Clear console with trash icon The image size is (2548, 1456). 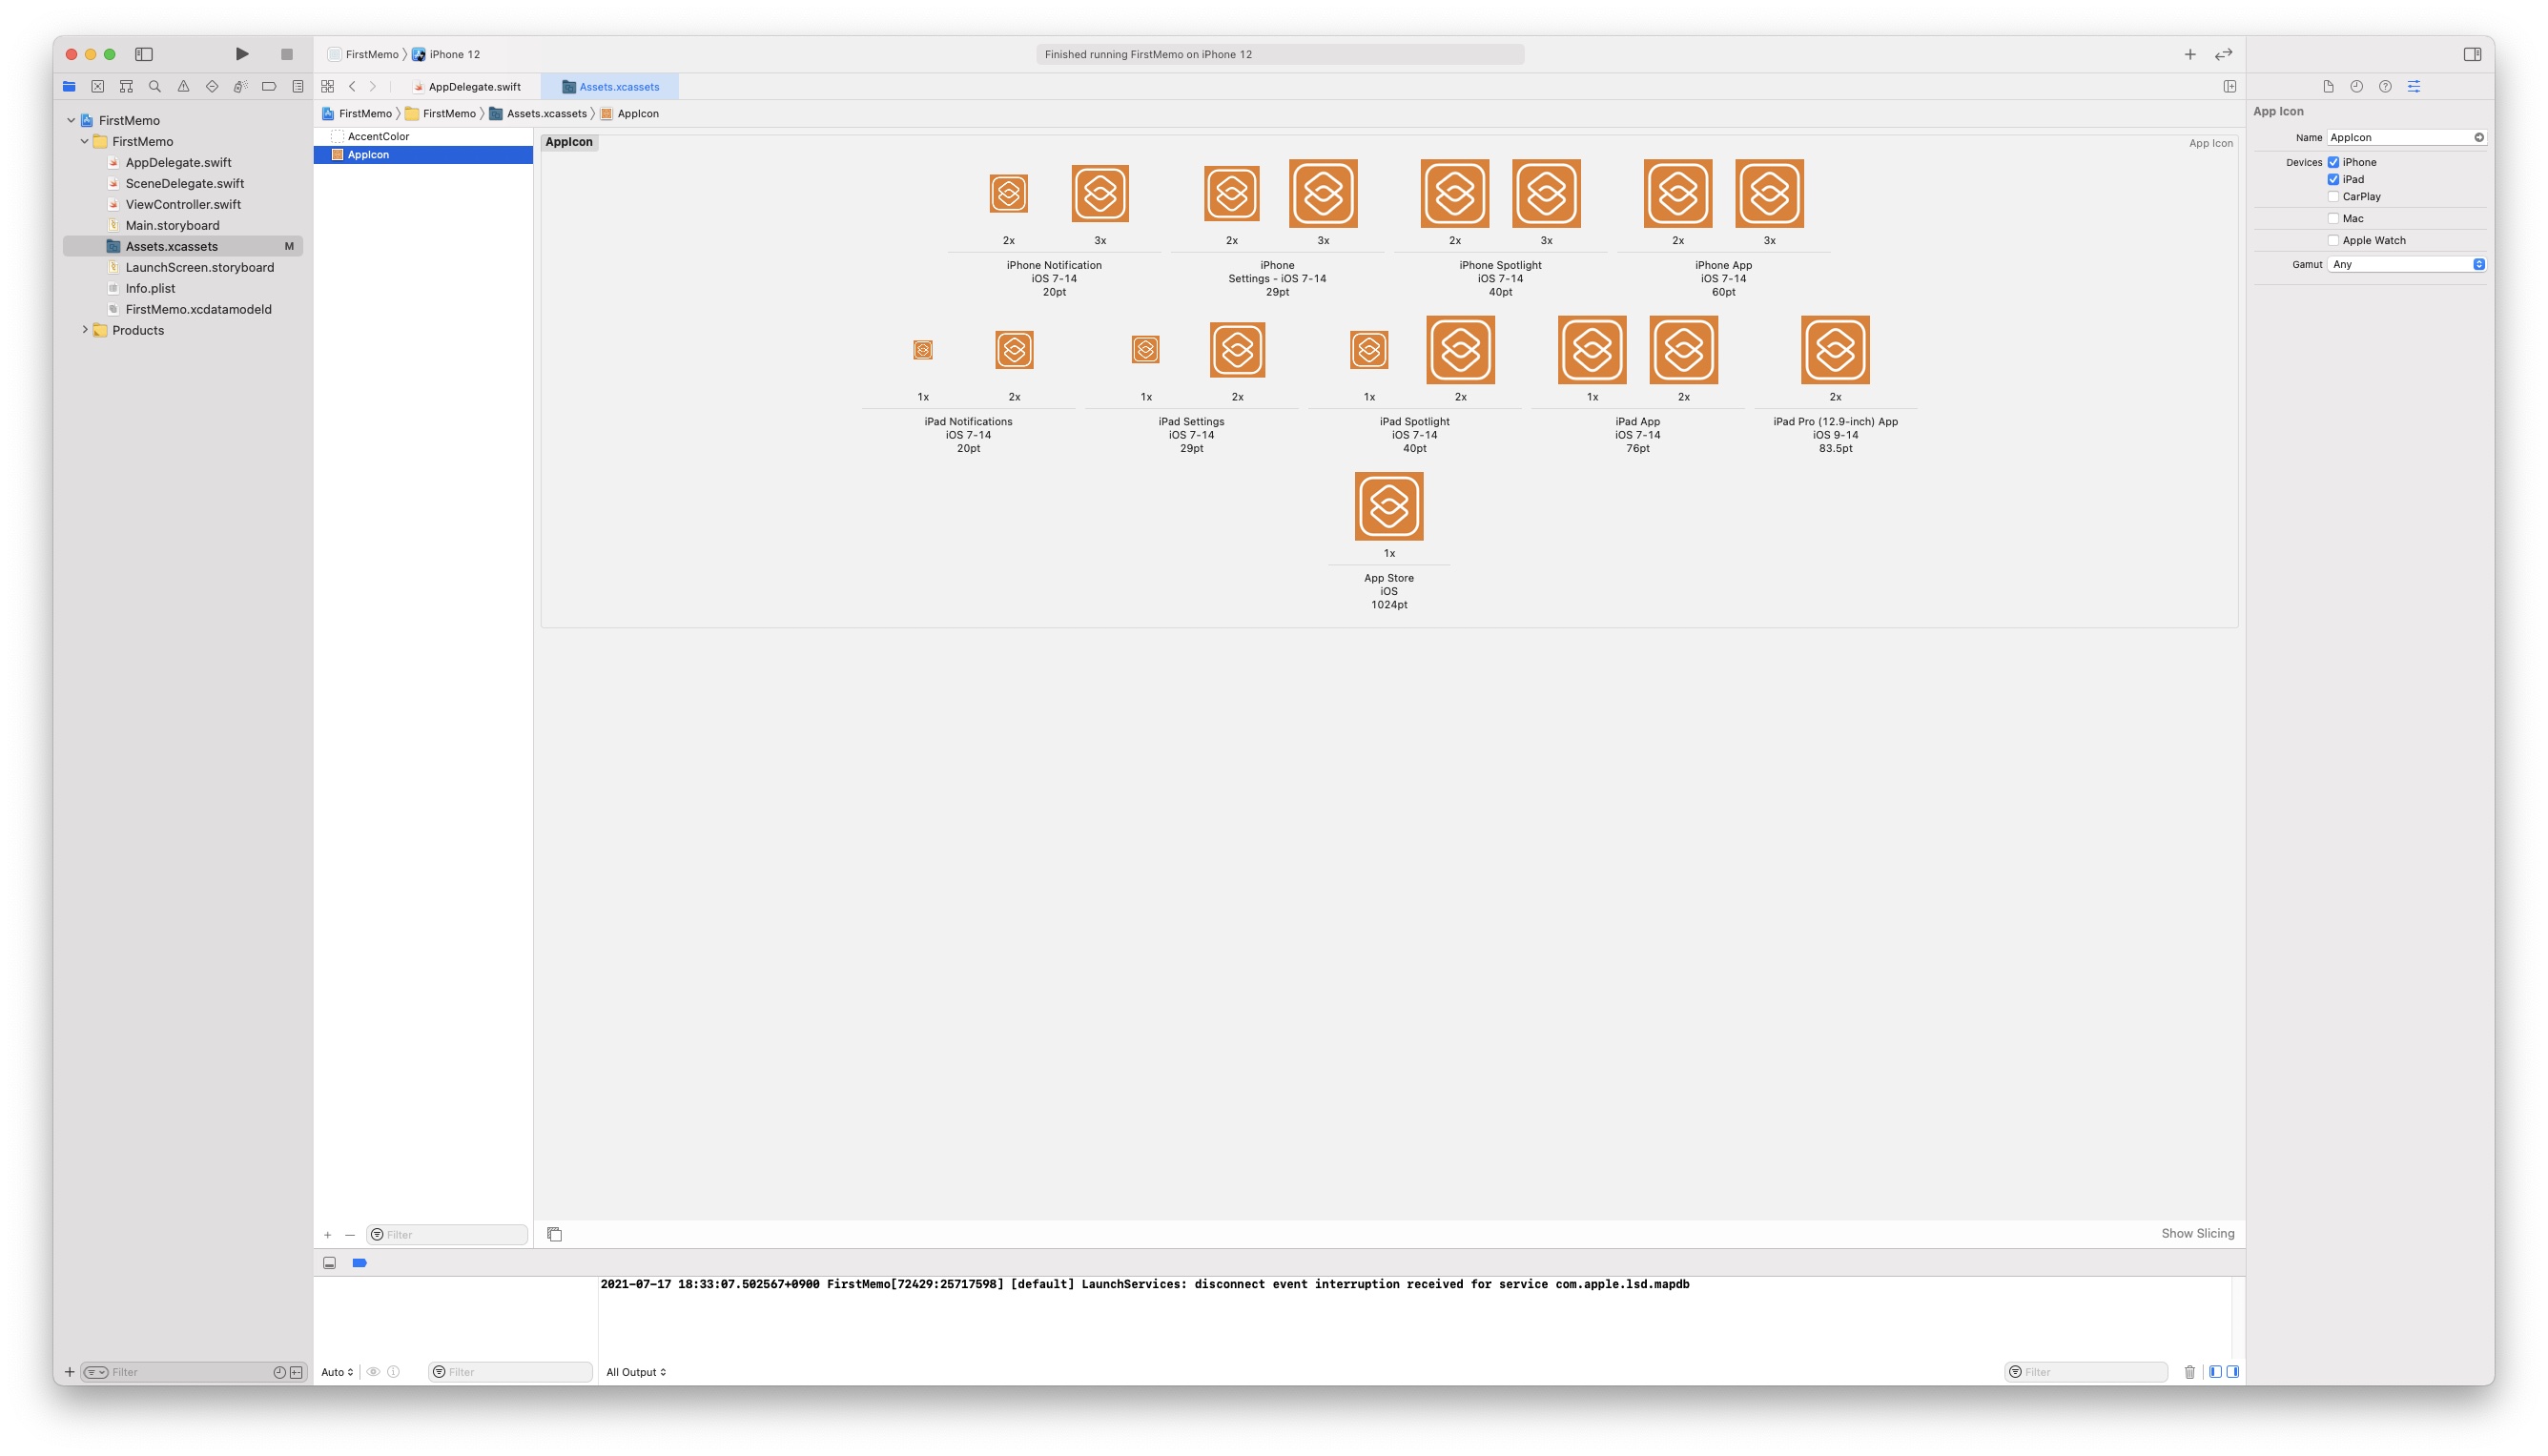point(2189,1372)
